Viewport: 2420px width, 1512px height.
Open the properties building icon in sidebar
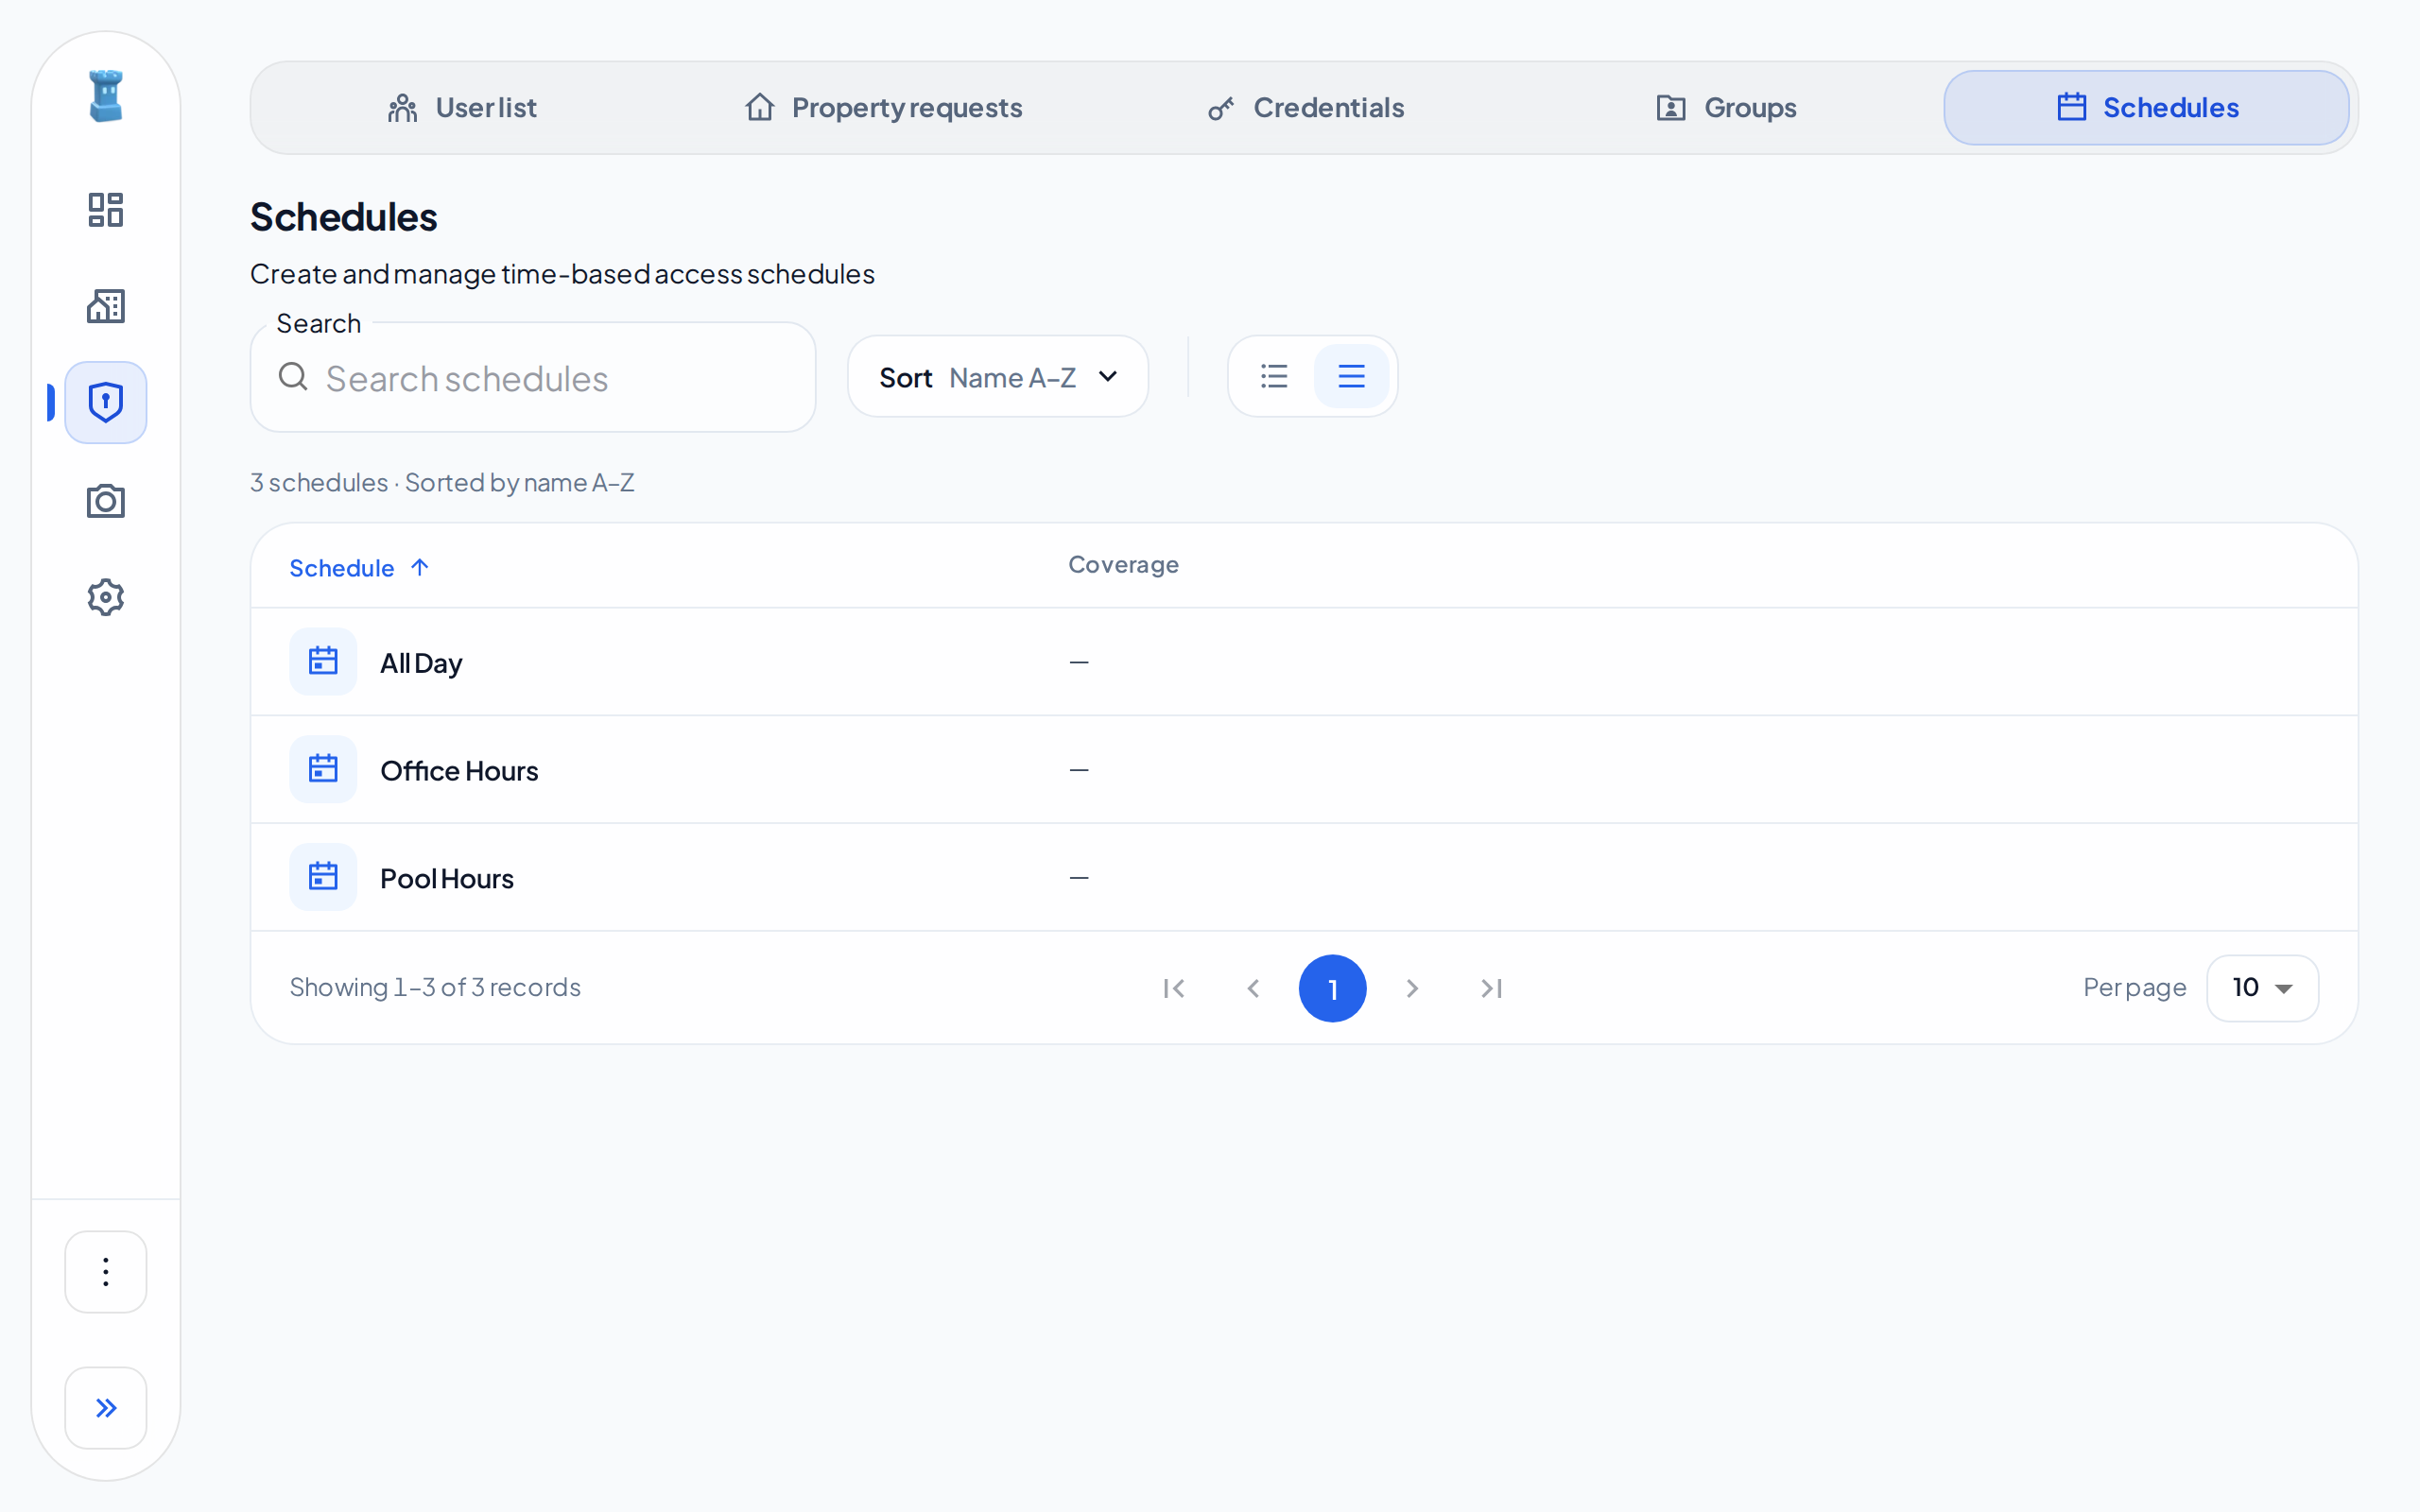pyautogui.click(x=106, y=306)
